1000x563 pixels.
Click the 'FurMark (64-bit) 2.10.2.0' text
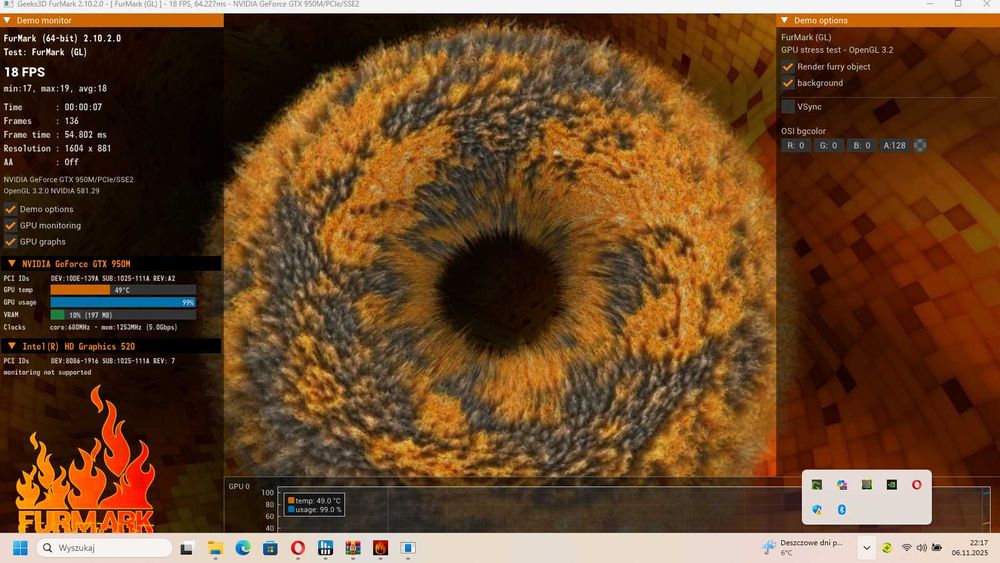coord(62,38)
